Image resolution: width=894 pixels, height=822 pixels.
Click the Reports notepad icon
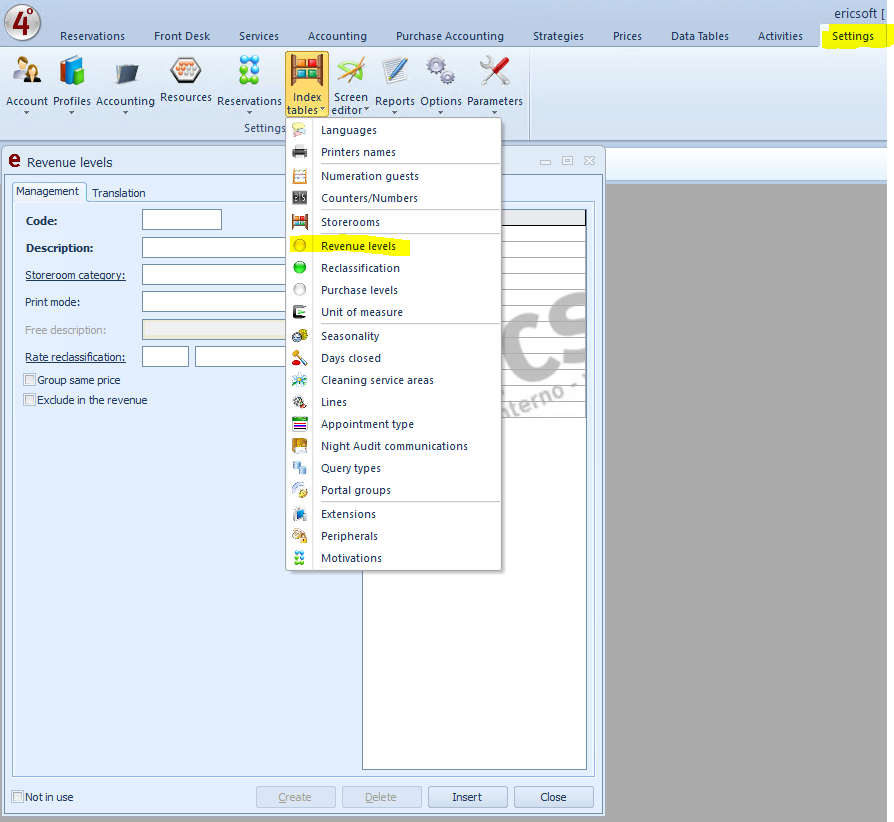pyautogui.click(x=395, y=71)
